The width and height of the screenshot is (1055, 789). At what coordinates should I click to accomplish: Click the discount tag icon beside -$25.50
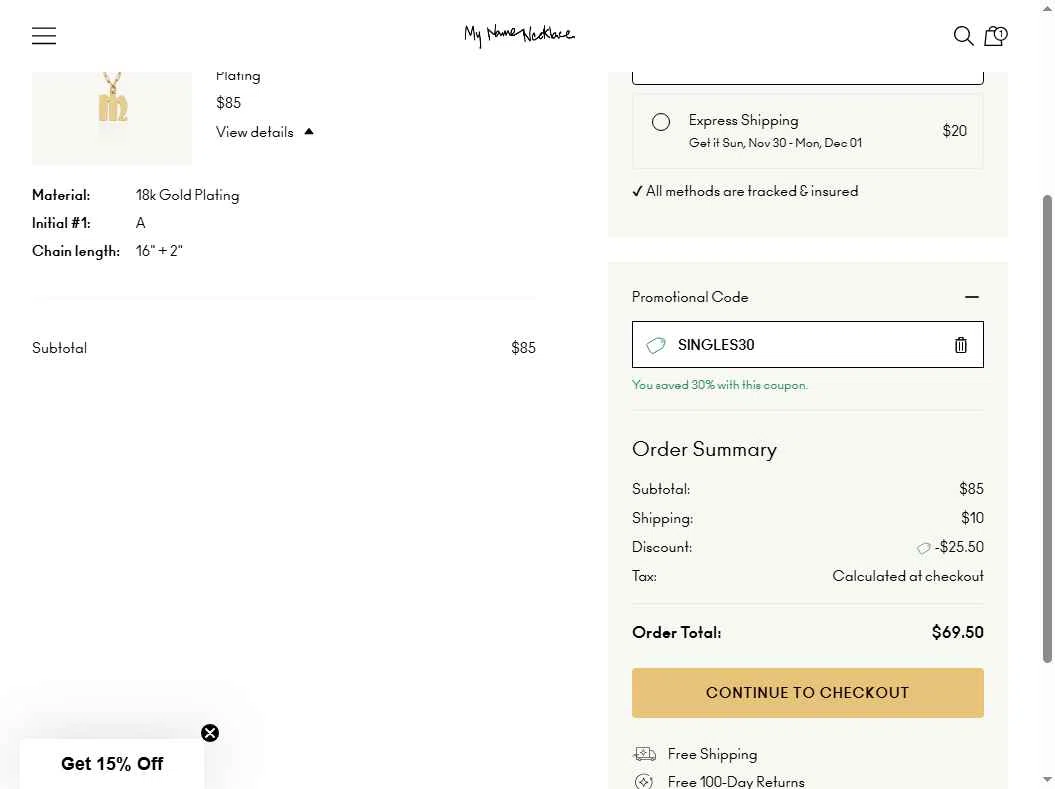click(923, 548)
